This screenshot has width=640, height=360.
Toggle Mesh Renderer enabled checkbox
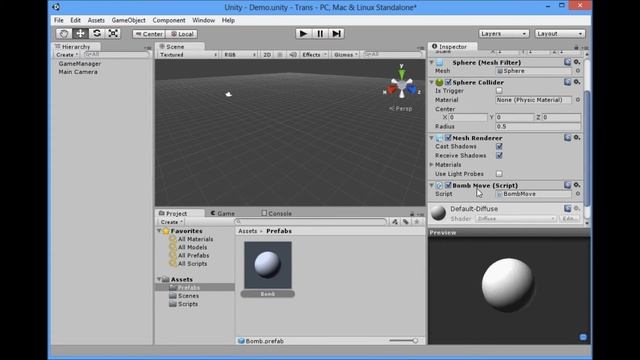pyautogui.click(x=448, y=138)
